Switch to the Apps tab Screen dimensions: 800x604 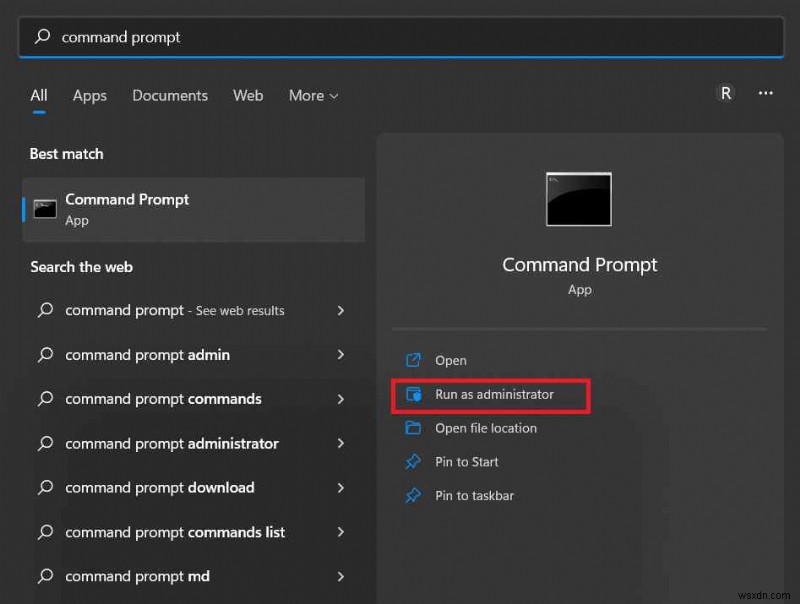pos(89,95)
